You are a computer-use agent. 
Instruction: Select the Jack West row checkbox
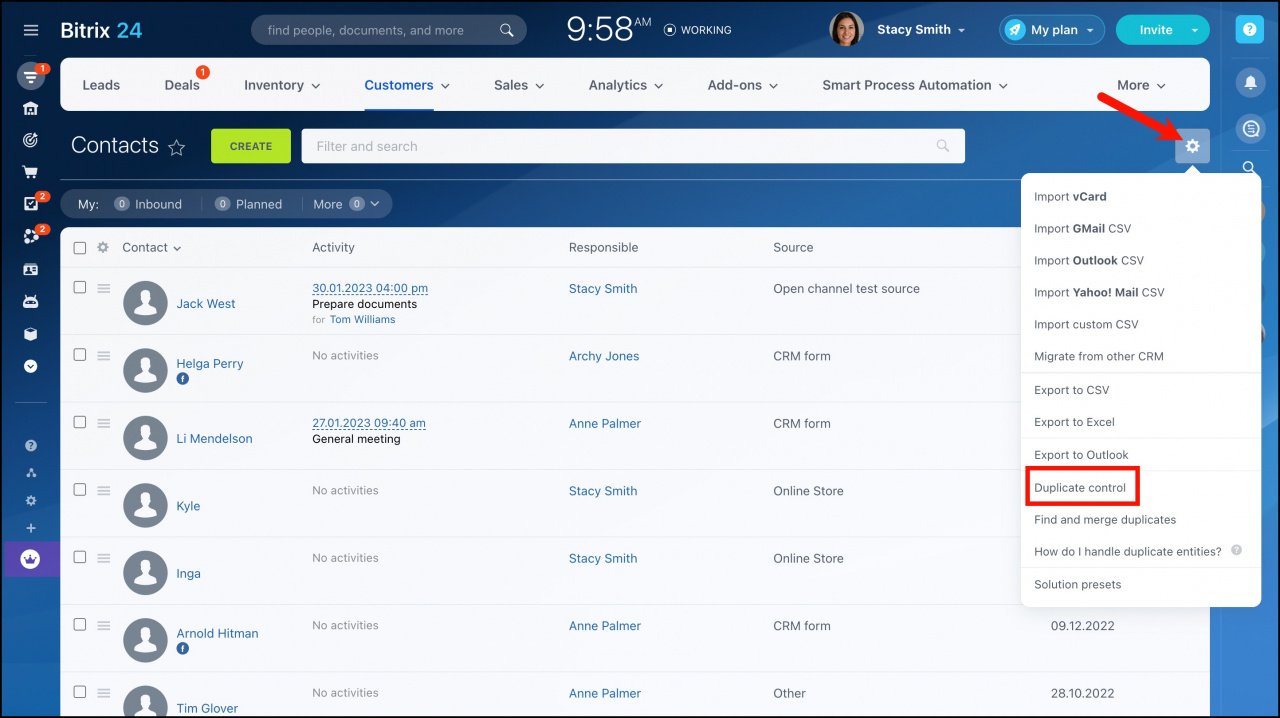[x=80, y=287]
